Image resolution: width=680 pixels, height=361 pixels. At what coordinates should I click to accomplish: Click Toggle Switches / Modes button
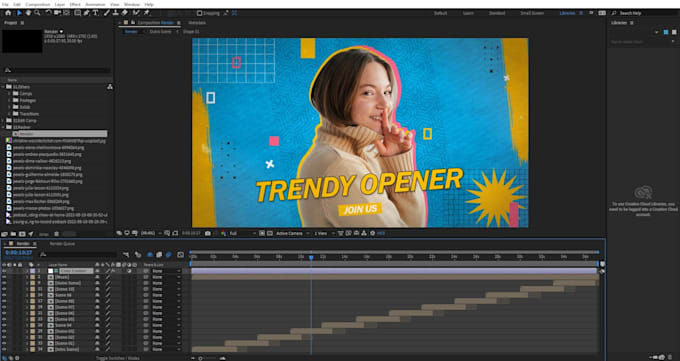click(118, 358)
